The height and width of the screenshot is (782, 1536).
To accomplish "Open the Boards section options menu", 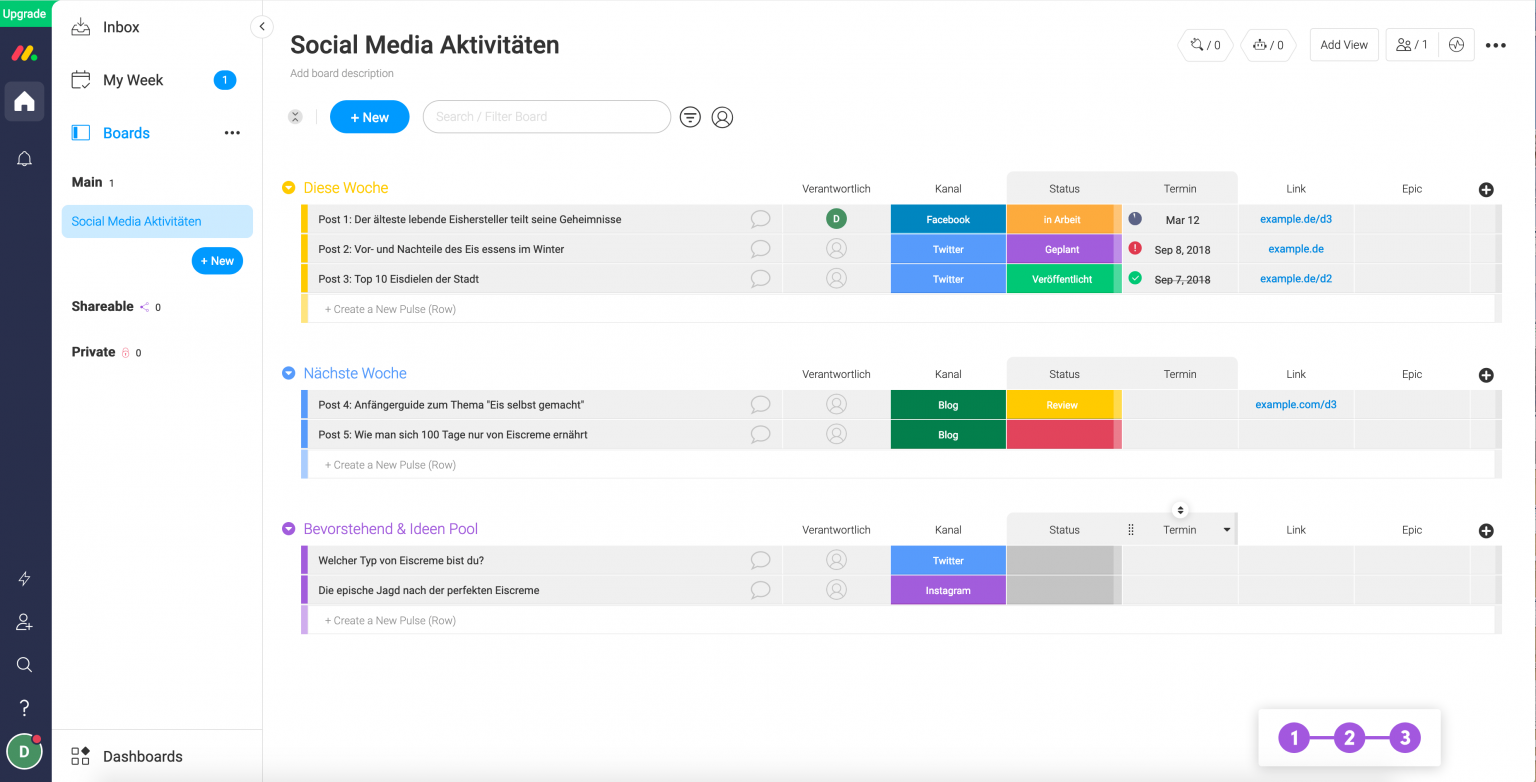I will click(232, 132).
